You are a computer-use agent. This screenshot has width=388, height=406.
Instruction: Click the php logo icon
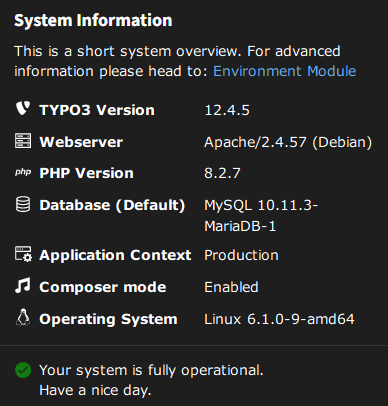(x=23, y=172)
